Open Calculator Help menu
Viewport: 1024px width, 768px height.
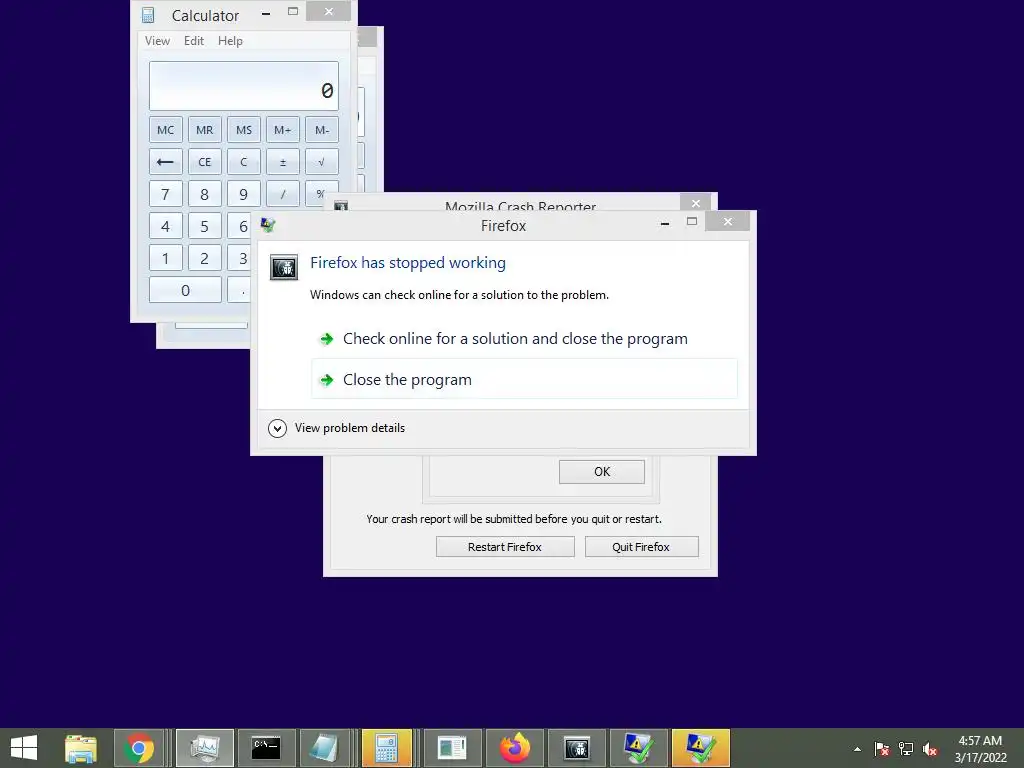click(230, 40)
